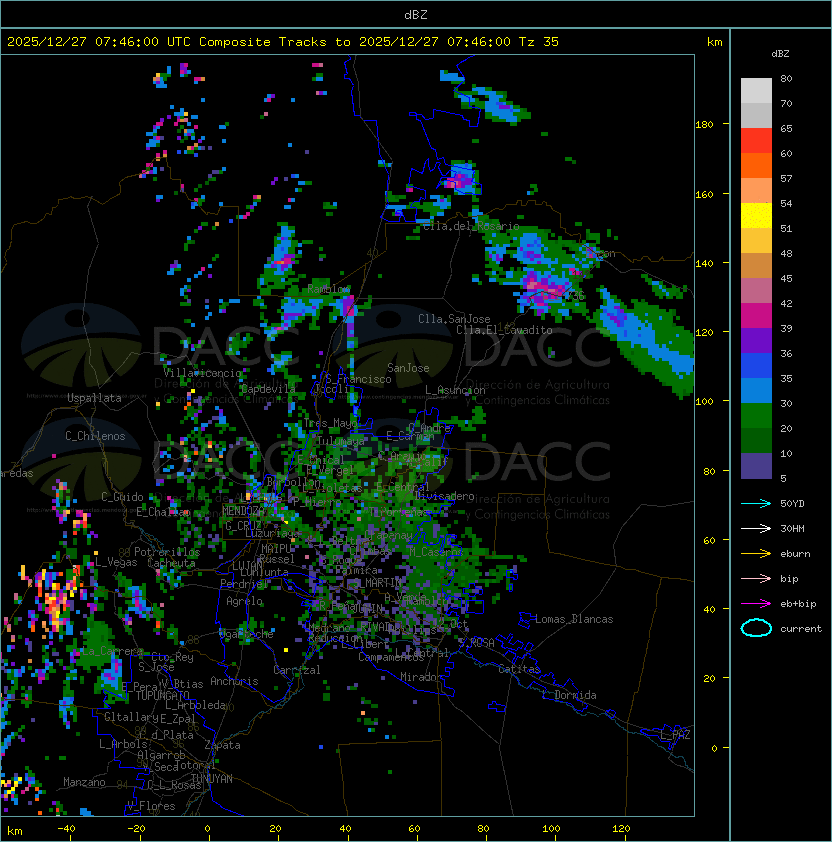Click the '180' km tick on vertical axis
The height and width of the screenshot is (842, 832).
pyautogui.click(x=704, y=125)
